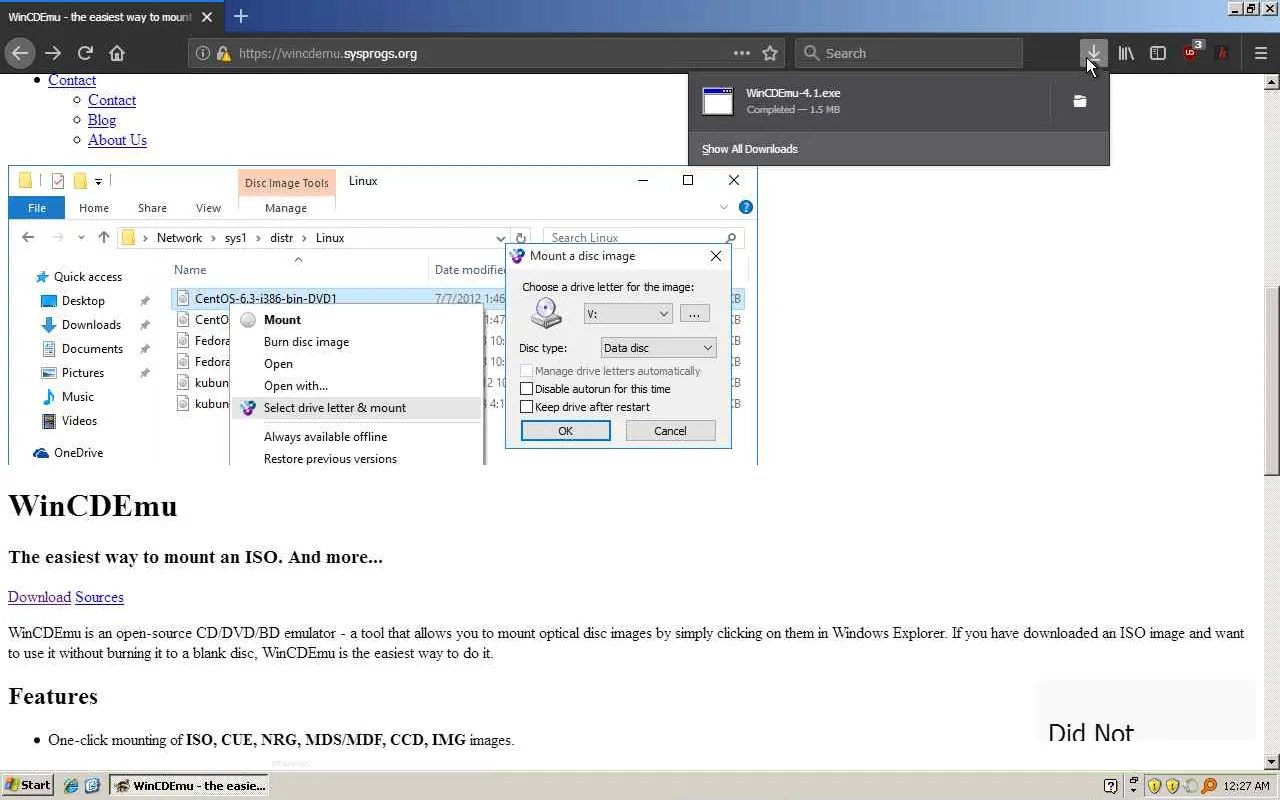Image resolution: width=1280 pixels, height=800 pixels.
Task: Expand the Explorer ribbon chevron near help
Action: [724, 207]
